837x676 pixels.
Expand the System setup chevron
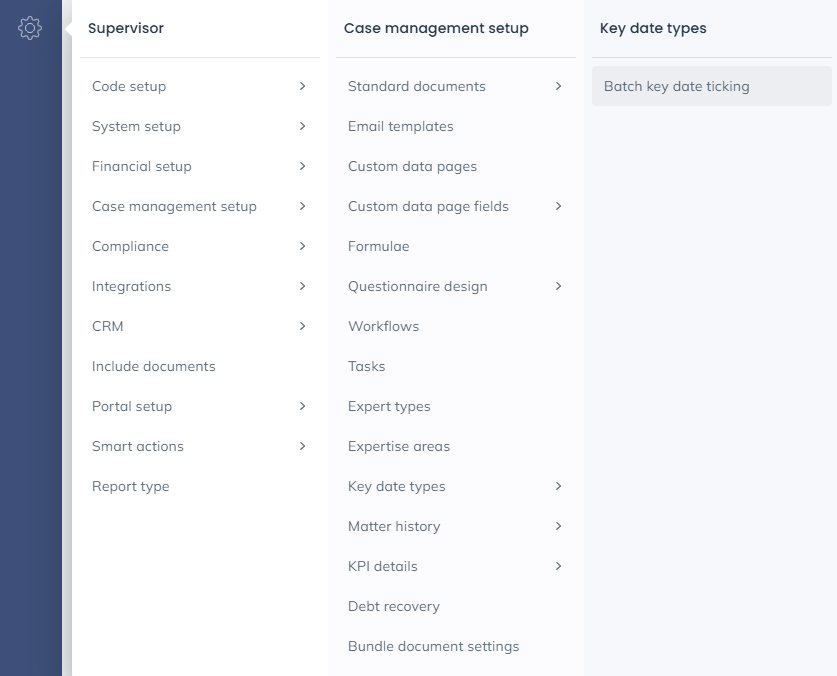(302, 126)
